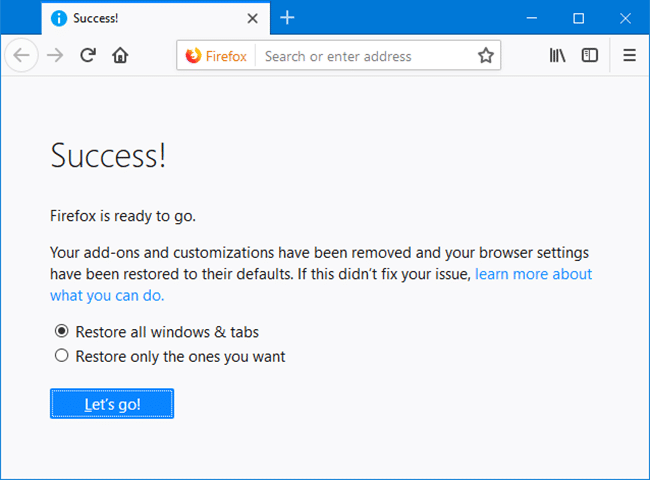This screenshot has width=650, height=480.
Task: Select Restore all windows & tabs
Action: (62, 331)
